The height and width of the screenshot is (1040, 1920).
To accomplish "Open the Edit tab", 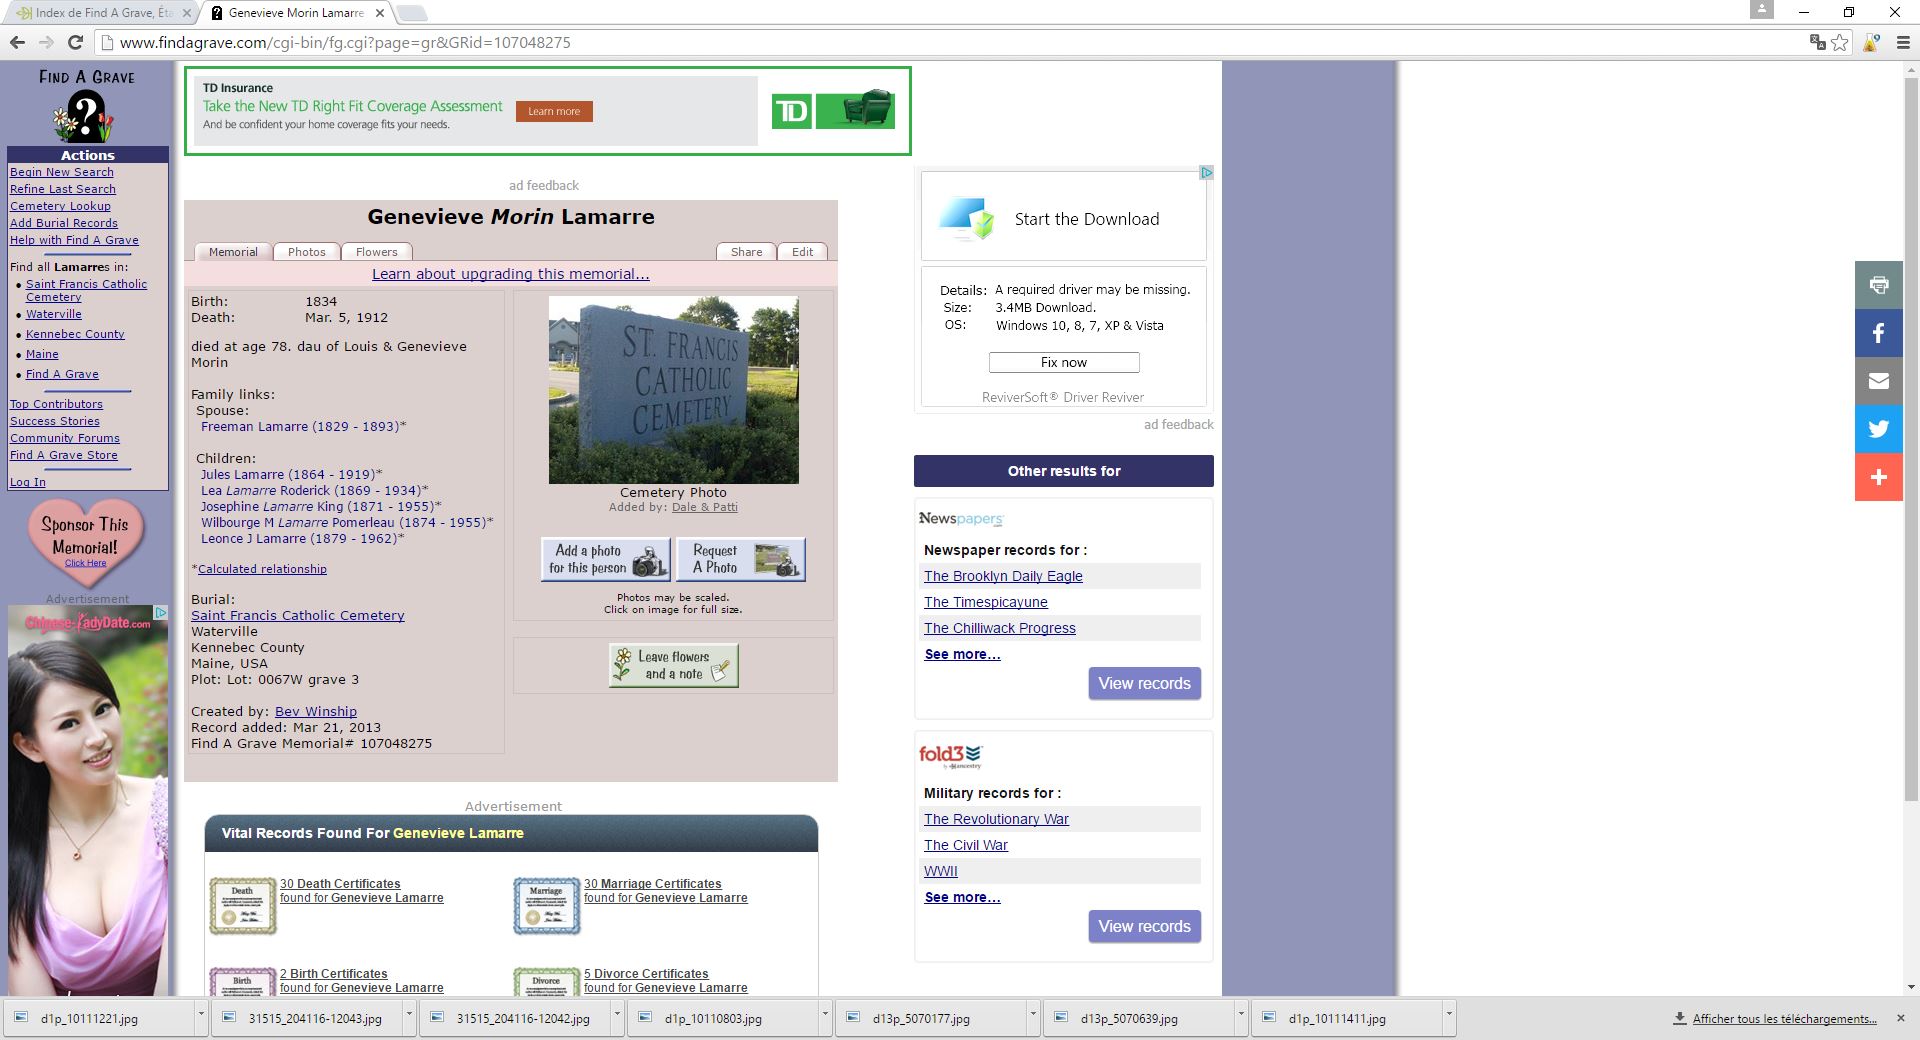I will [x=803, y=252].
